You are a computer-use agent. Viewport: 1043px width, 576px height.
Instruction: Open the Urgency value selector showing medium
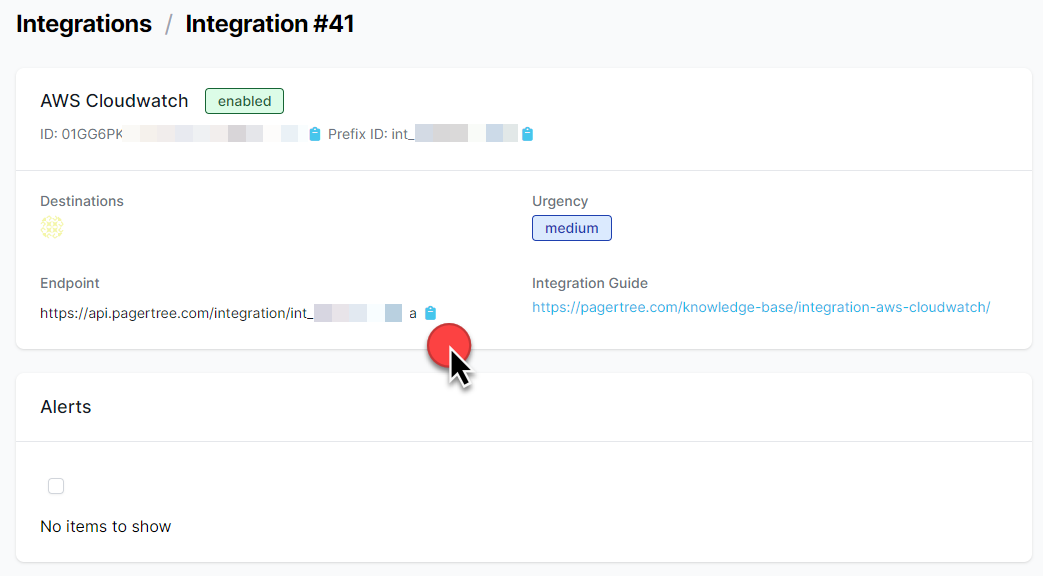[571, 228]
